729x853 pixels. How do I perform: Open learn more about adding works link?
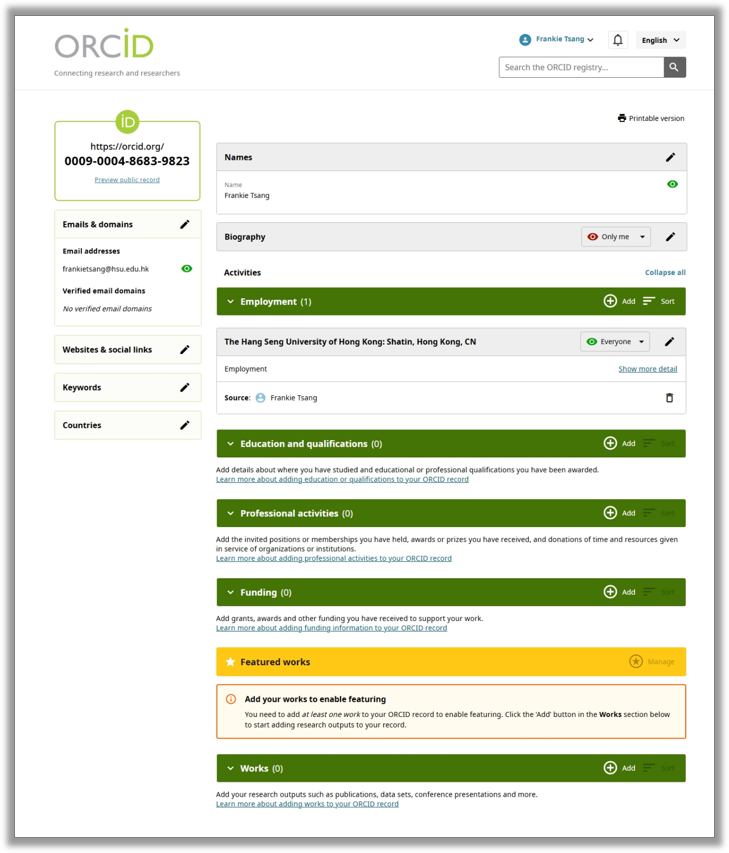pyautogui.click(x=307, y=803)
